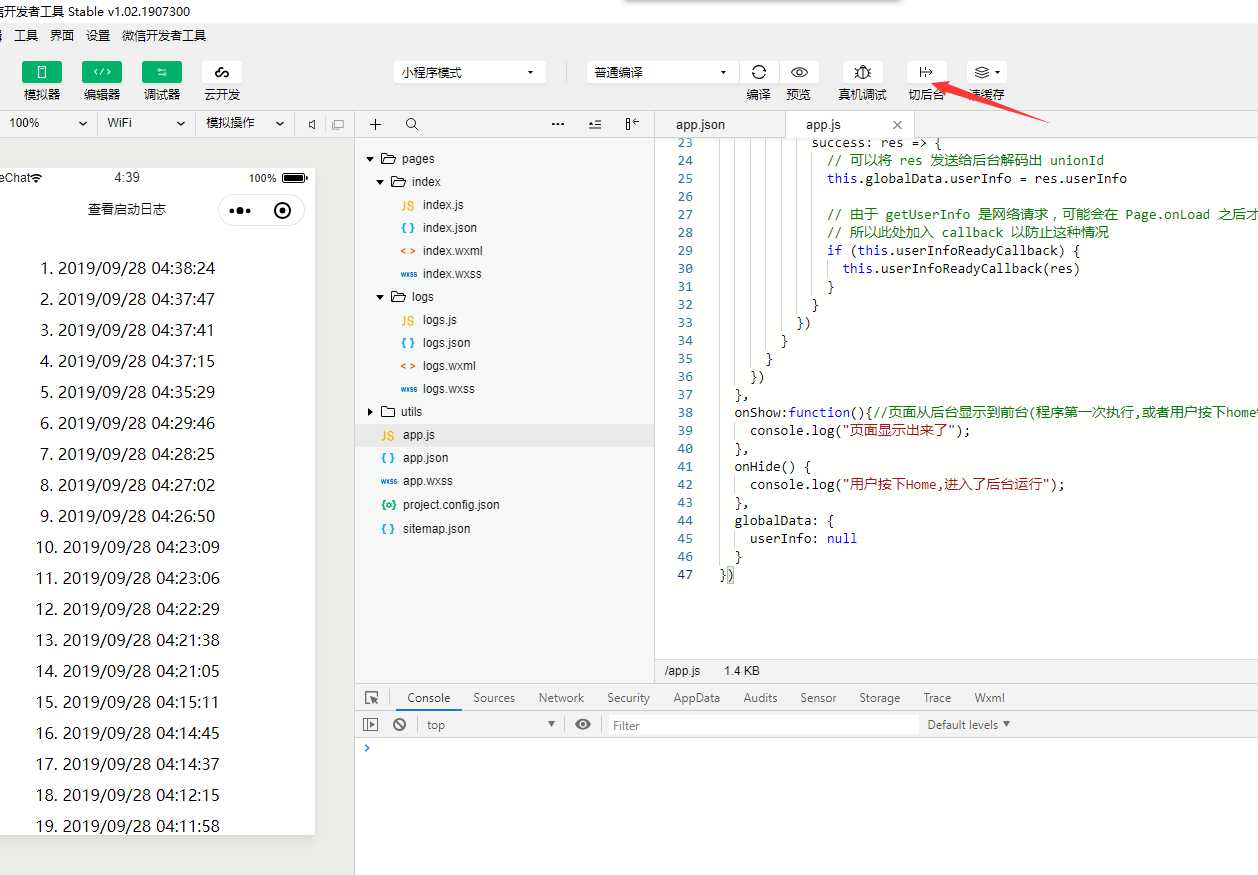Collapse the index folder

(x=380, y=182)
